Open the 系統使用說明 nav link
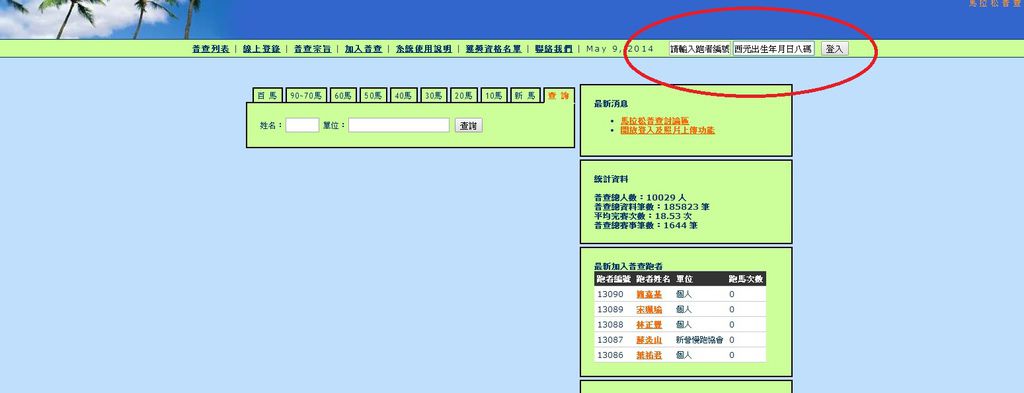Viewport: 1024px width, 393px height. click(423, 49)
